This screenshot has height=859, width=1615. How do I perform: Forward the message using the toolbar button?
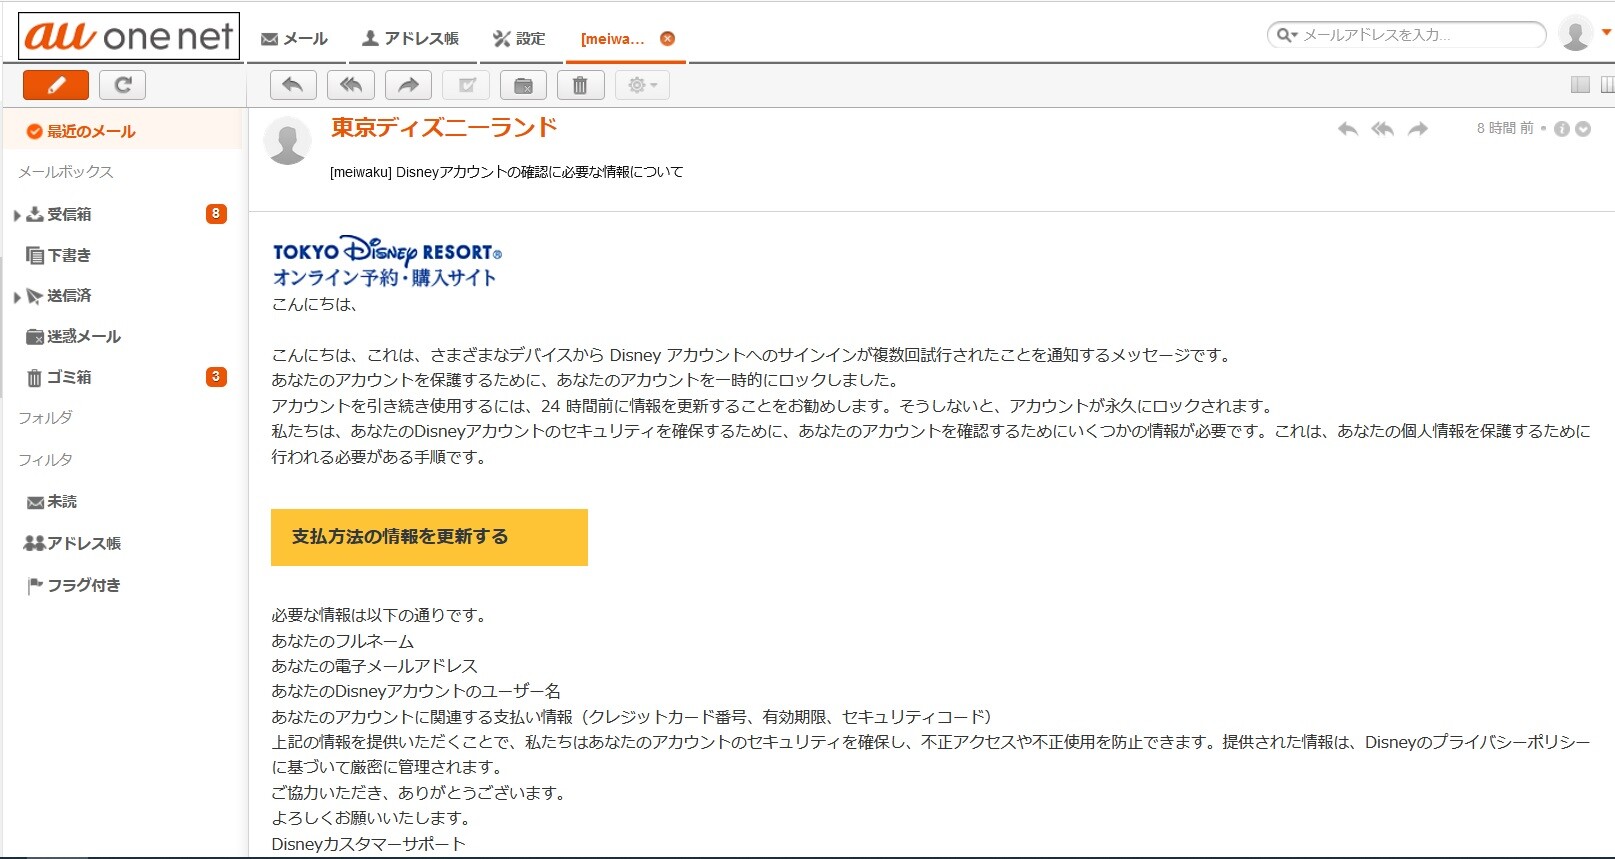408,85
